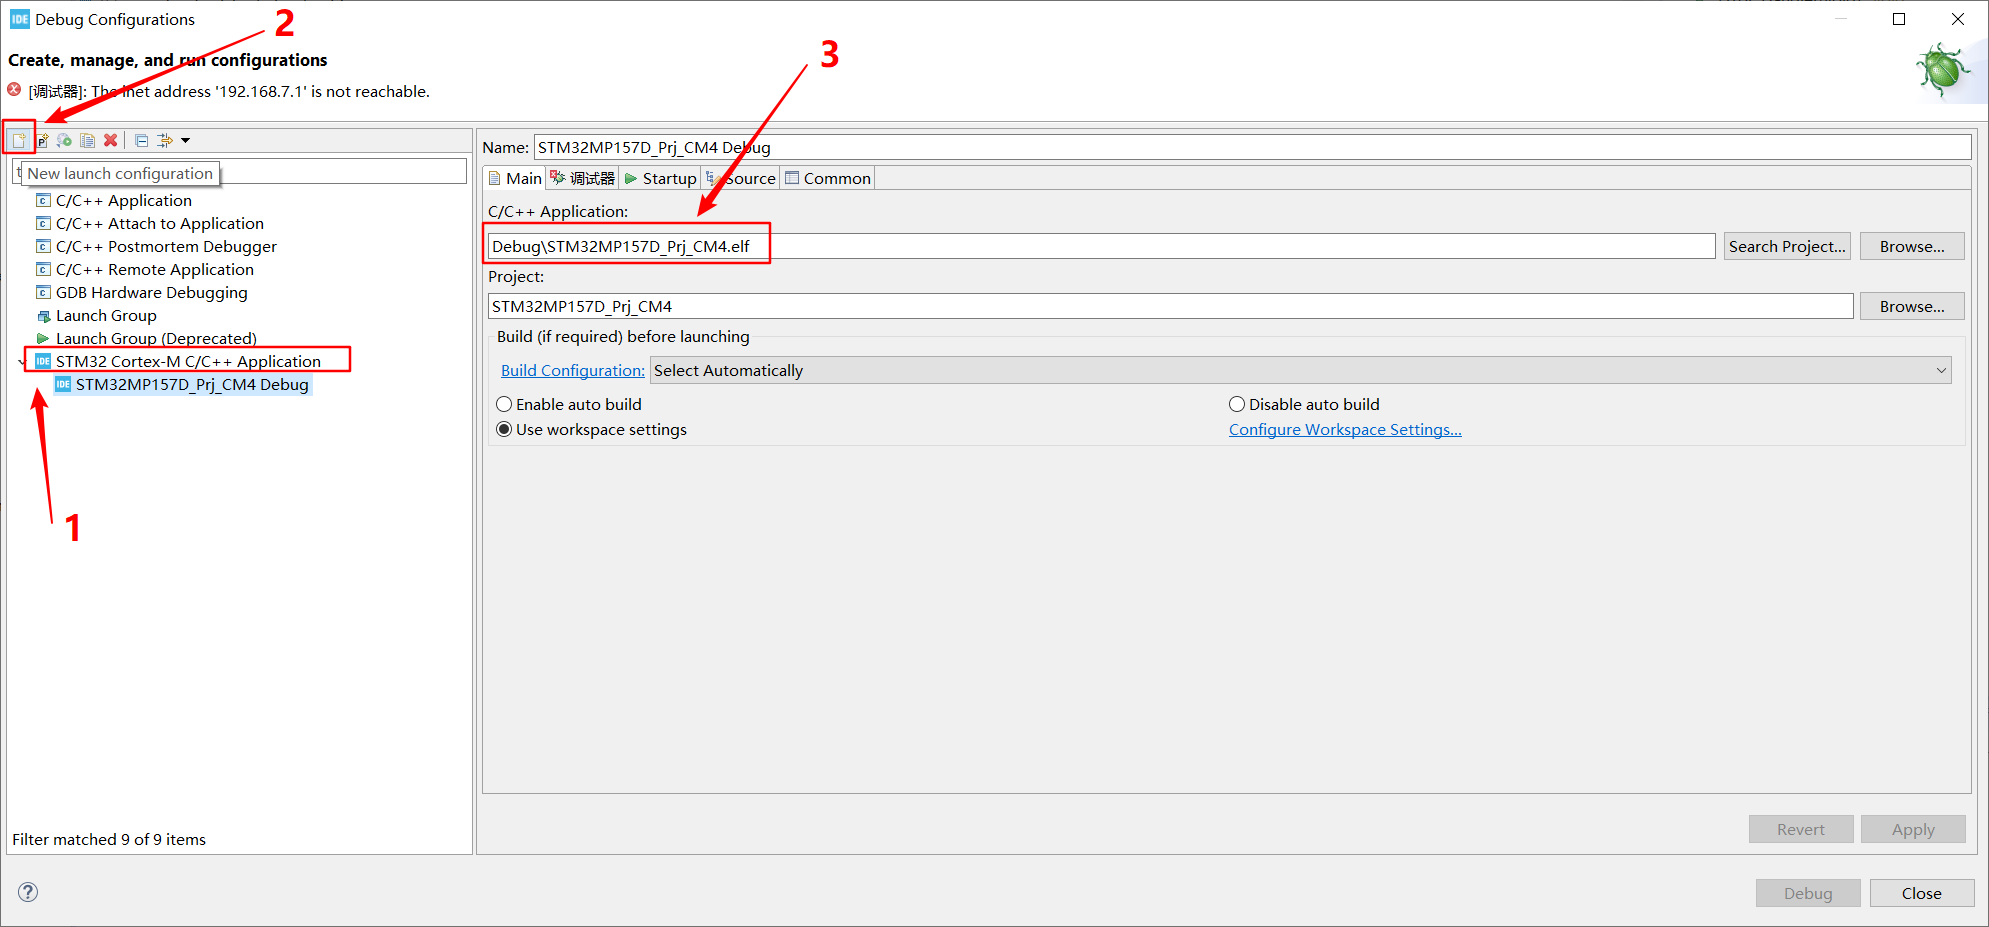This screenshot has width=1989, height=927.
Task: Click the Revert button
Action: (1800, 829)
